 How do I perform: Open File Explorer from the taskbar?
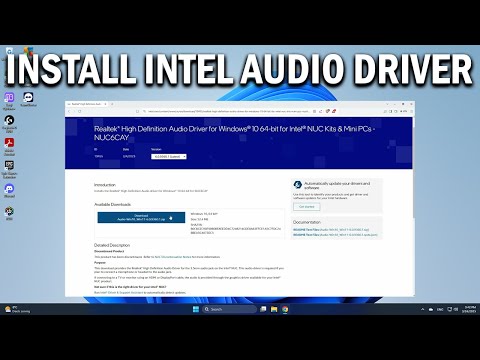tap(274, 309)
